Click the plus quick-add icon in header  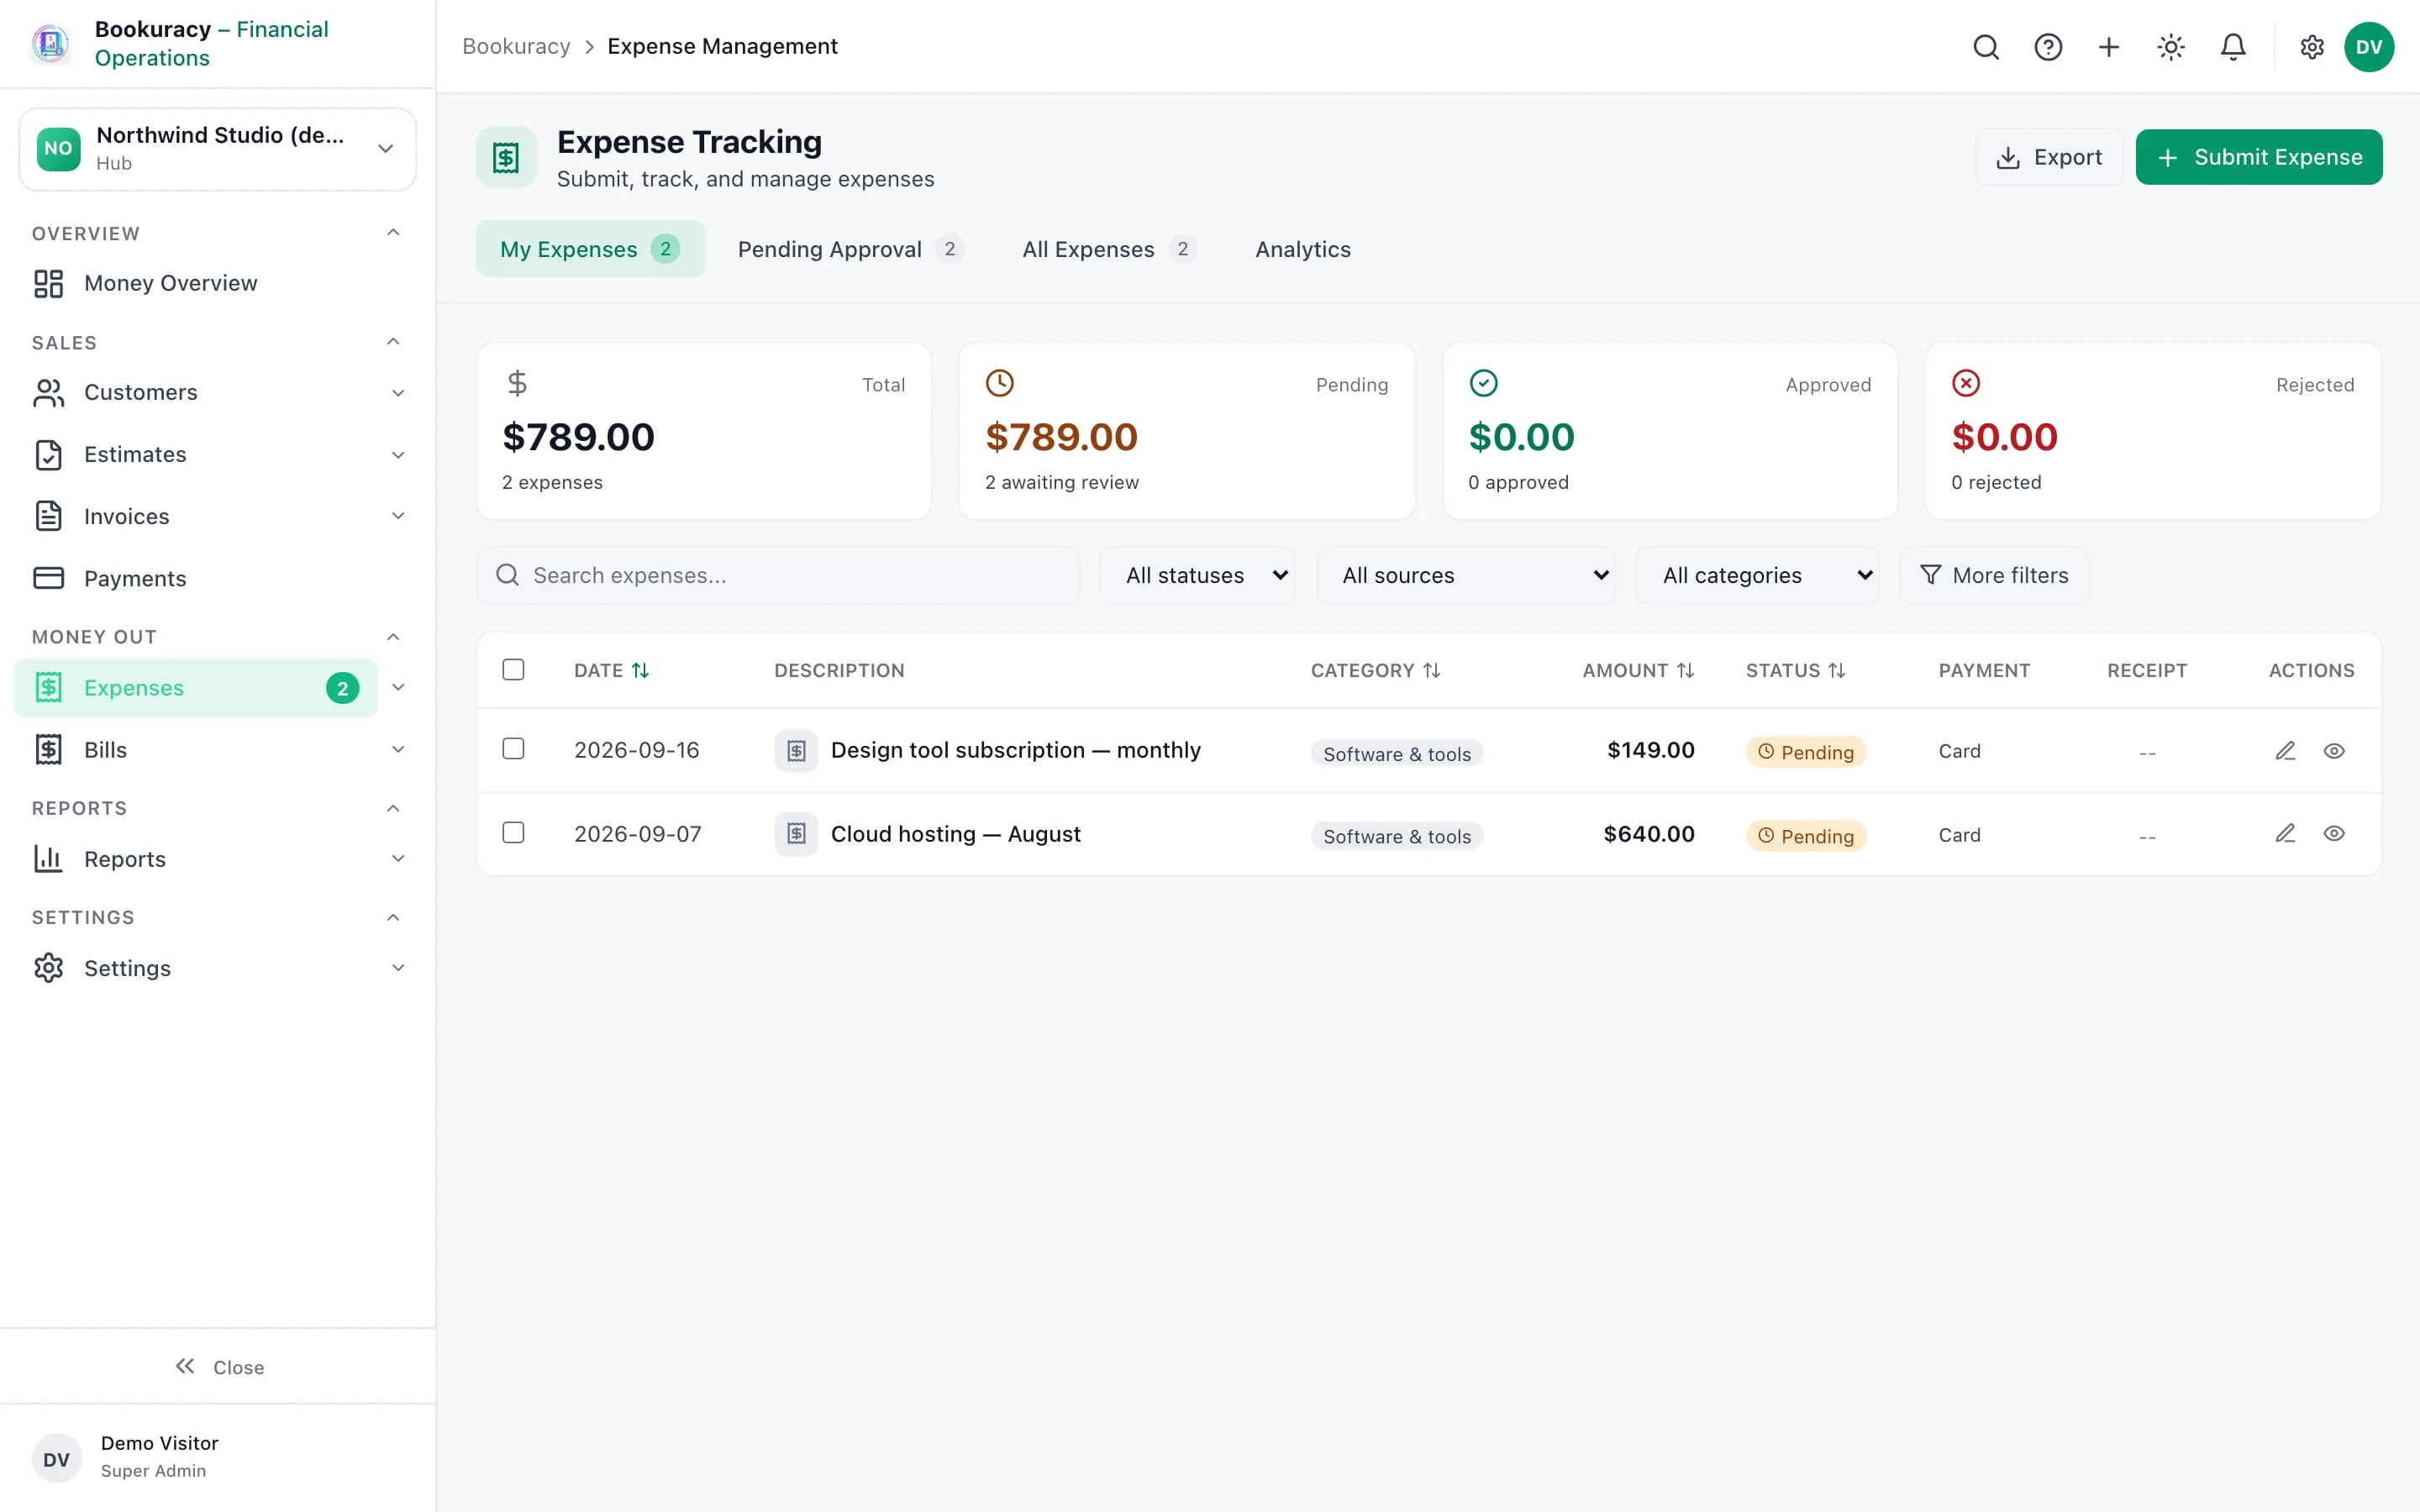coord(2109,47)
